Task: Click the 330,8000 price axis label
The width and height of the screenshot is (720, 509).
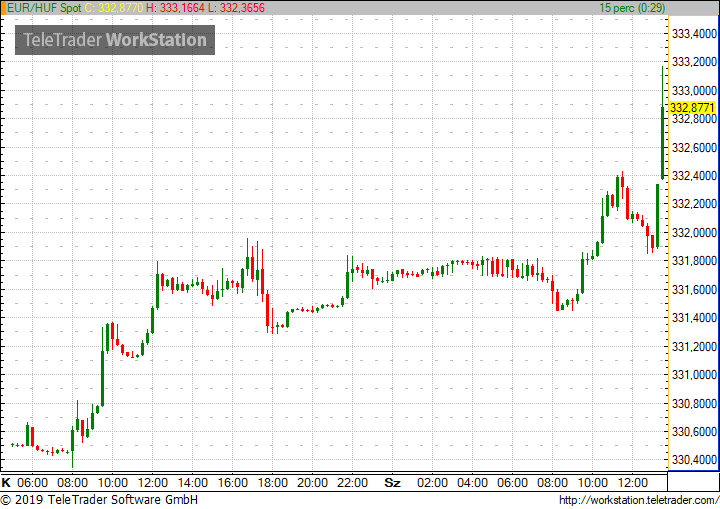Action: tap(694, 403)
